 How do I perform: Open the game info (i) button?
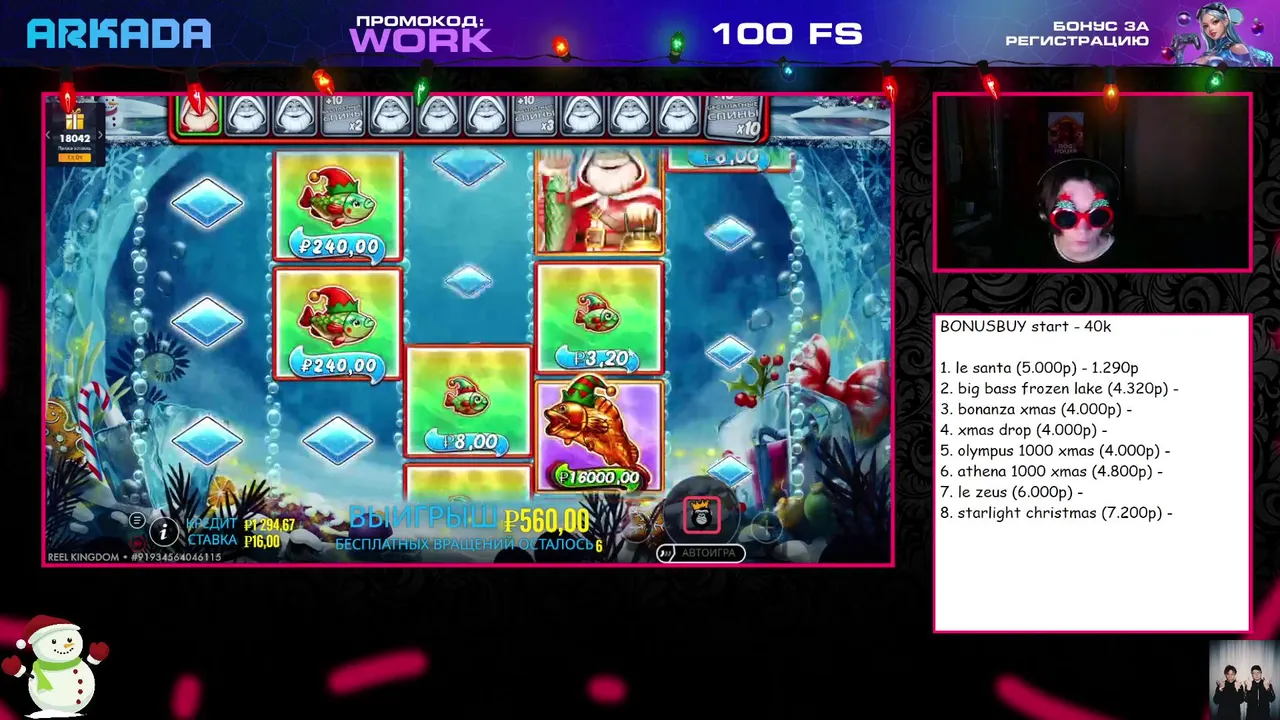click(164, 531)
